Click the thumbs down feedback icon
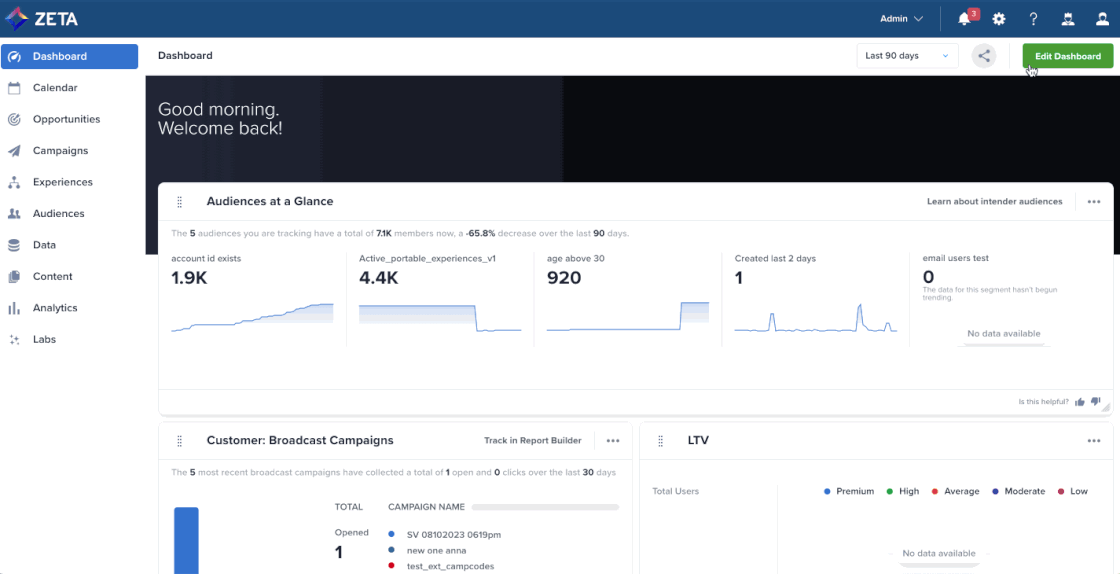This screenshot has width=1120, height=574. coord(1096,402)
